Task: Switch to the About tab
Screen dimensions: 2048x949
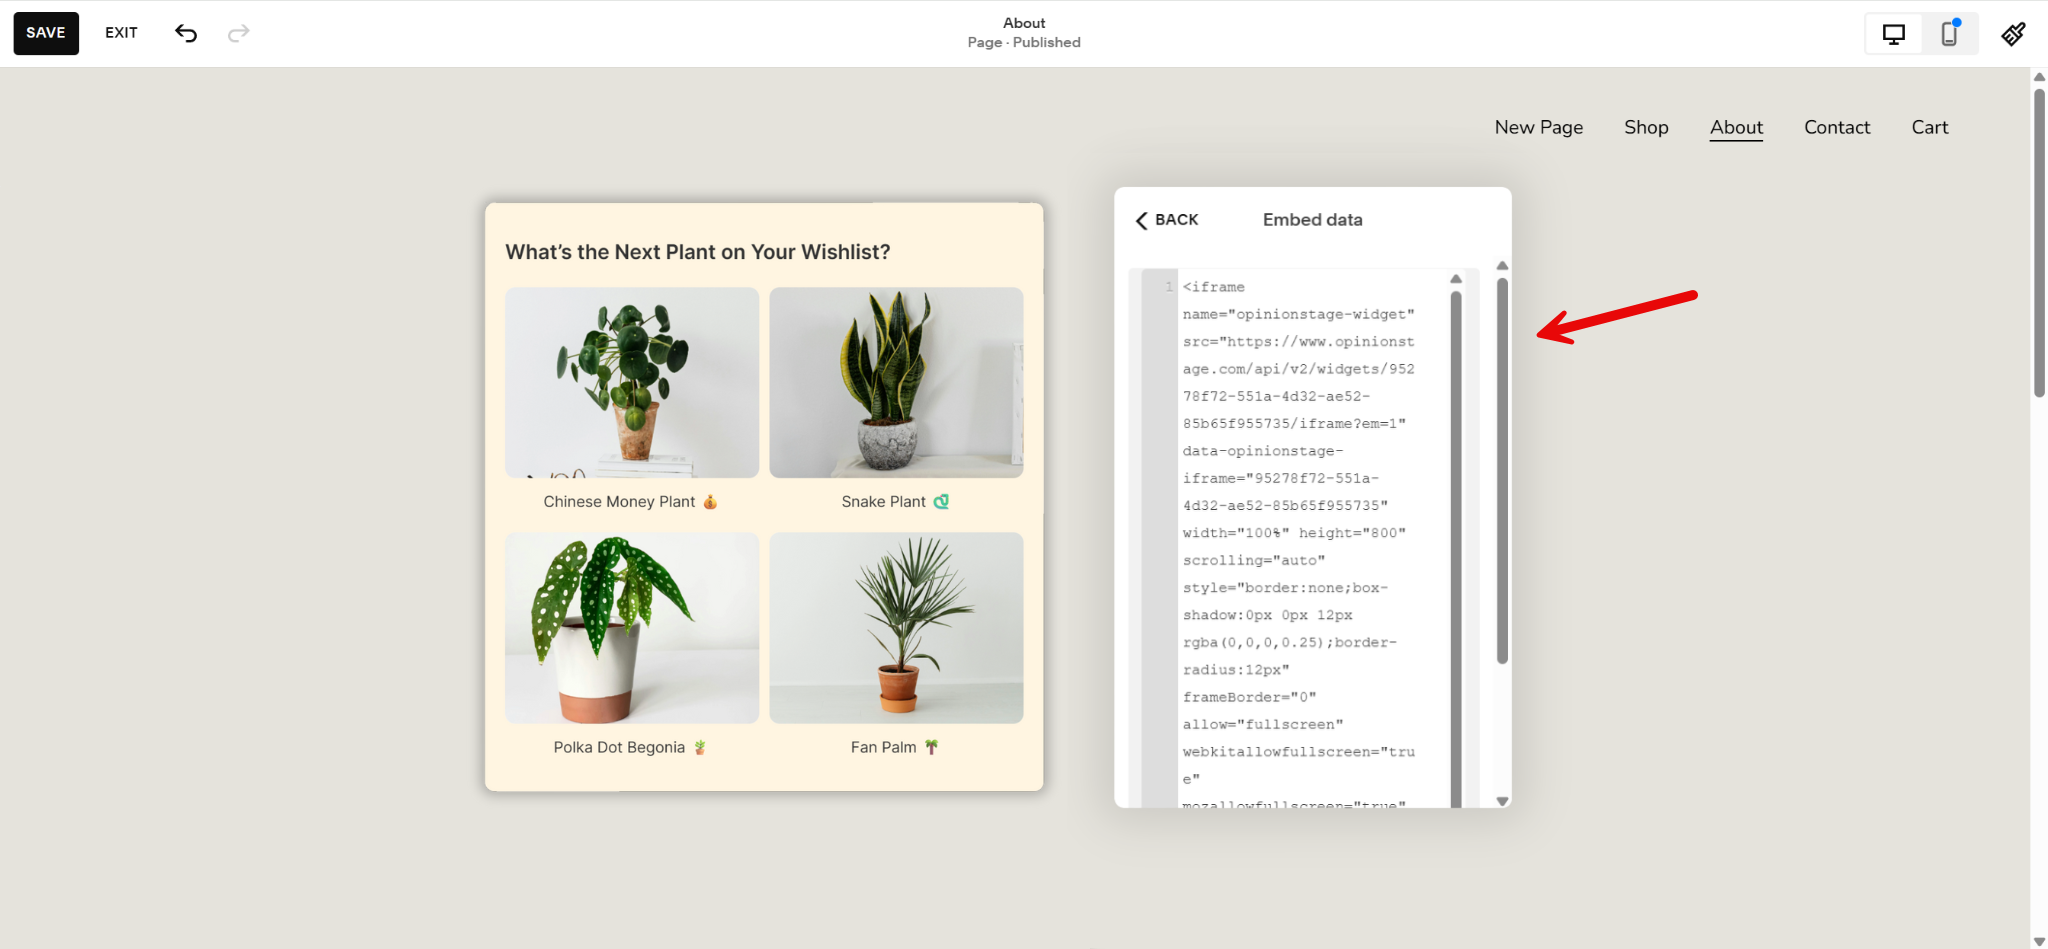Action: [1735, 127]
